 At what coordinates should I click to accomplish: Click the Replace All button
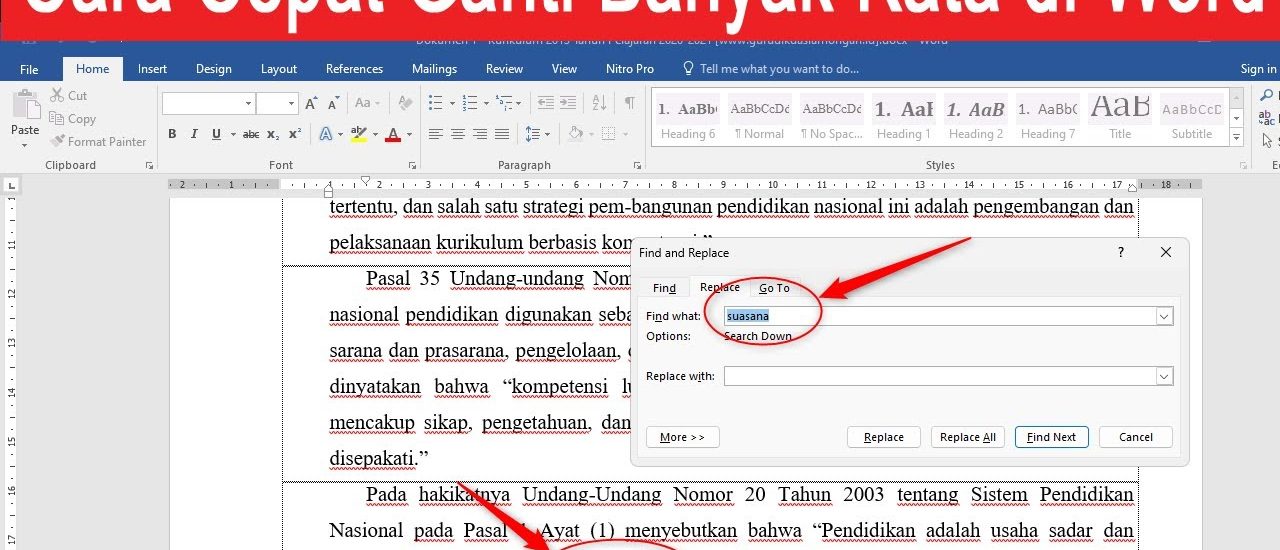click(x=968, y=437)
